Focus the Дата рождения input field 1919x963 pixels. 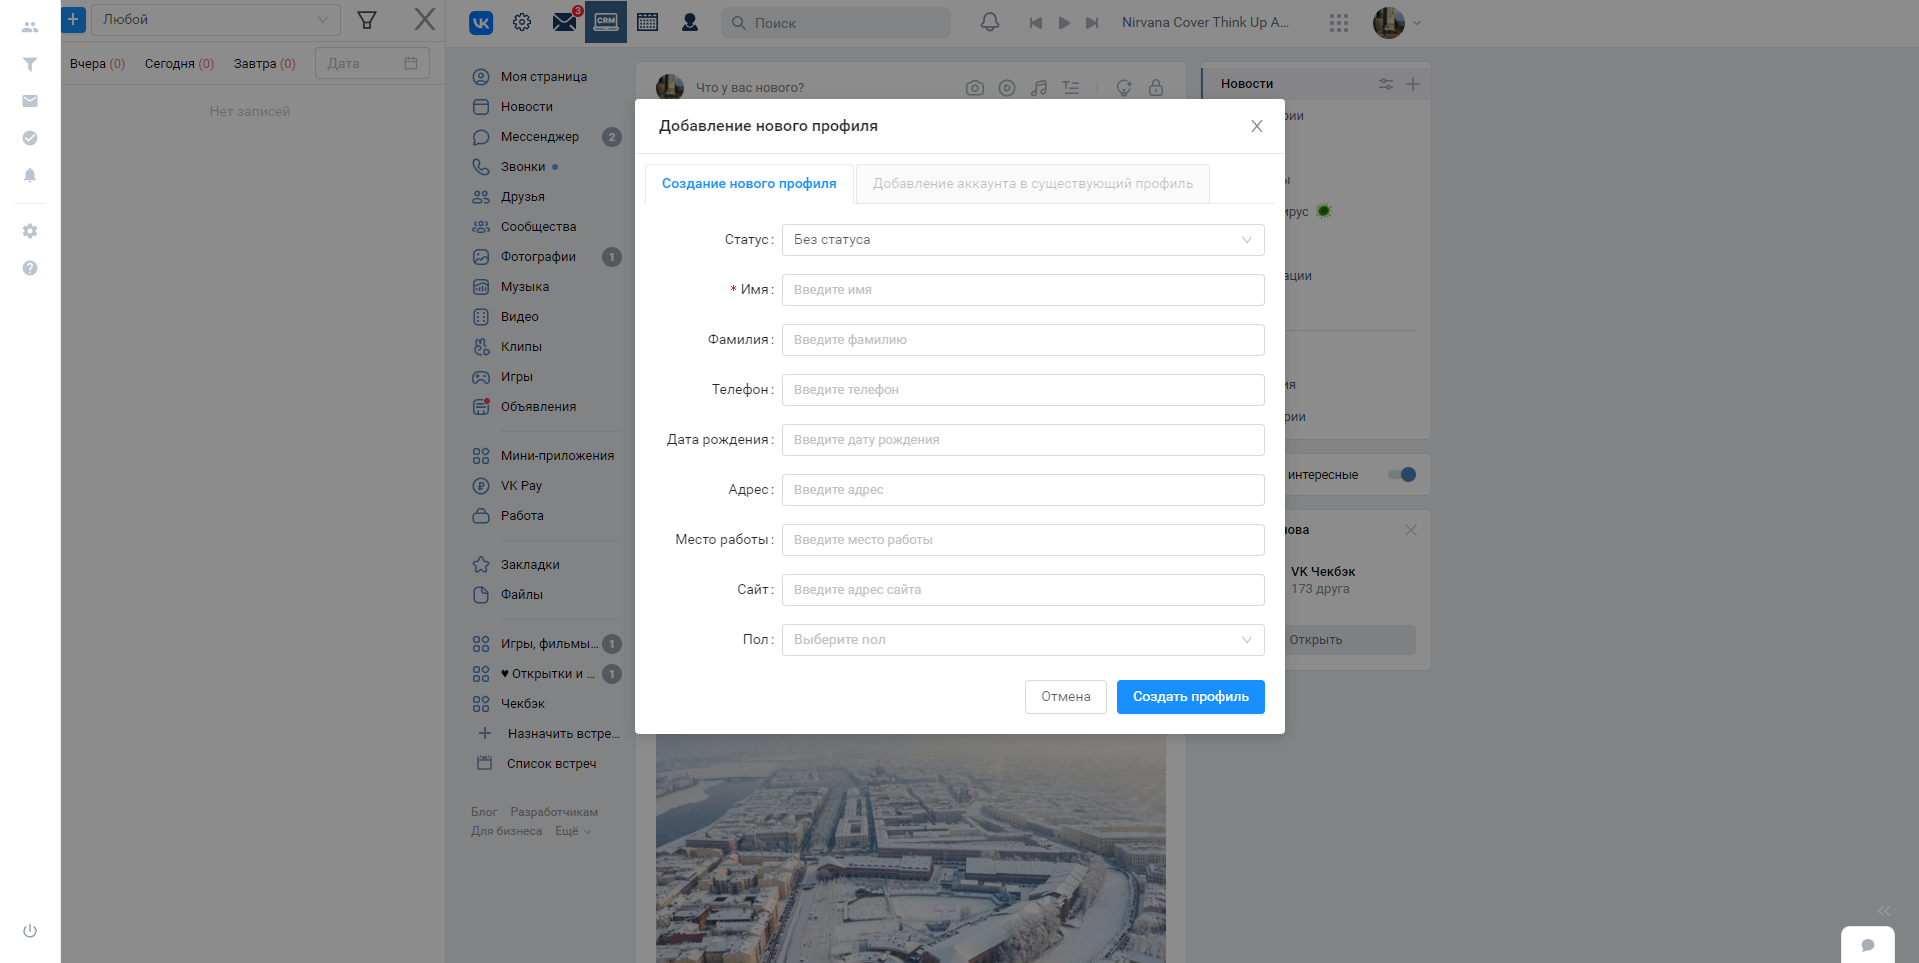tap(1023, 440)
